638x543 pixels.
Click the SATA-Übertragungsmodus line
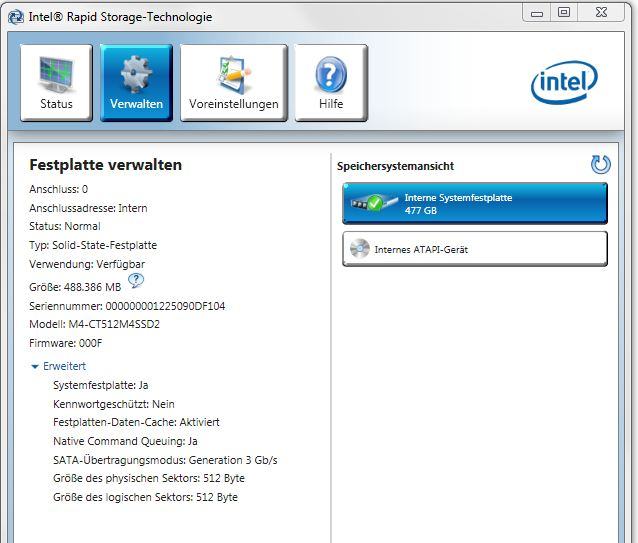click(165, 460)
